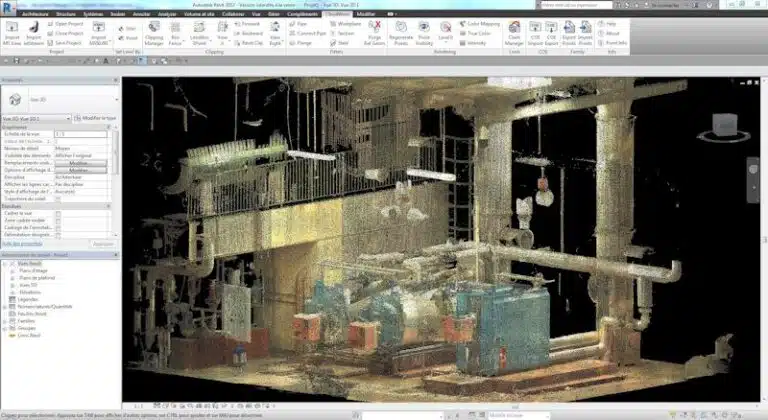This screenshot has width=768, height=420.
Task: Open the Vue 3D view selector dropdown
Action: tap(35, 117)
